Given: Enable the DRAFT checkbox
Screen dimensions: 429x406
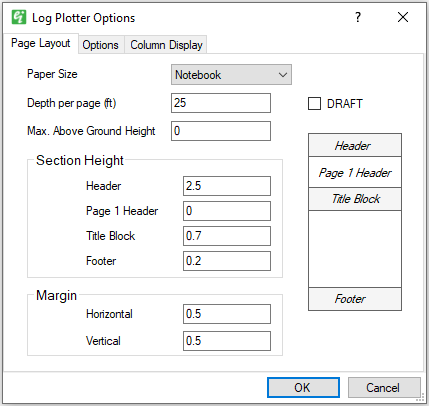Looking at the screenshot, I should (314, 104).
